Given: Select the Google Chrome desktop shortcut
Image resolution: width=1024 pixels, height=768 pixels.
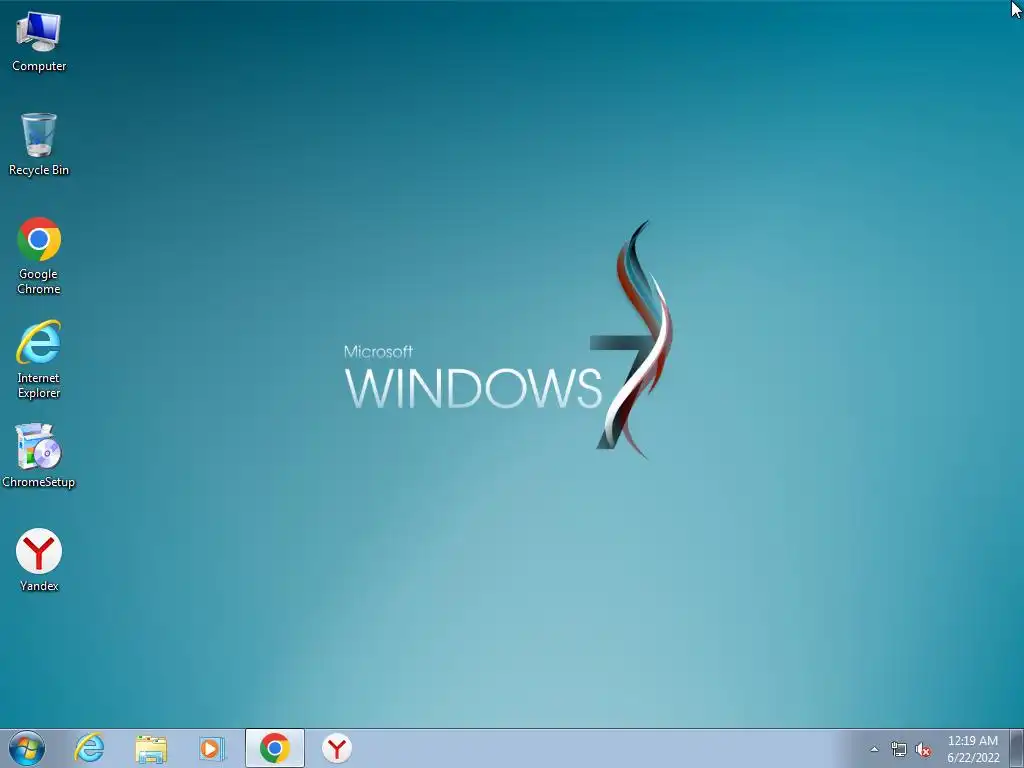Looking at the screenshot, I should click(39, 255).
